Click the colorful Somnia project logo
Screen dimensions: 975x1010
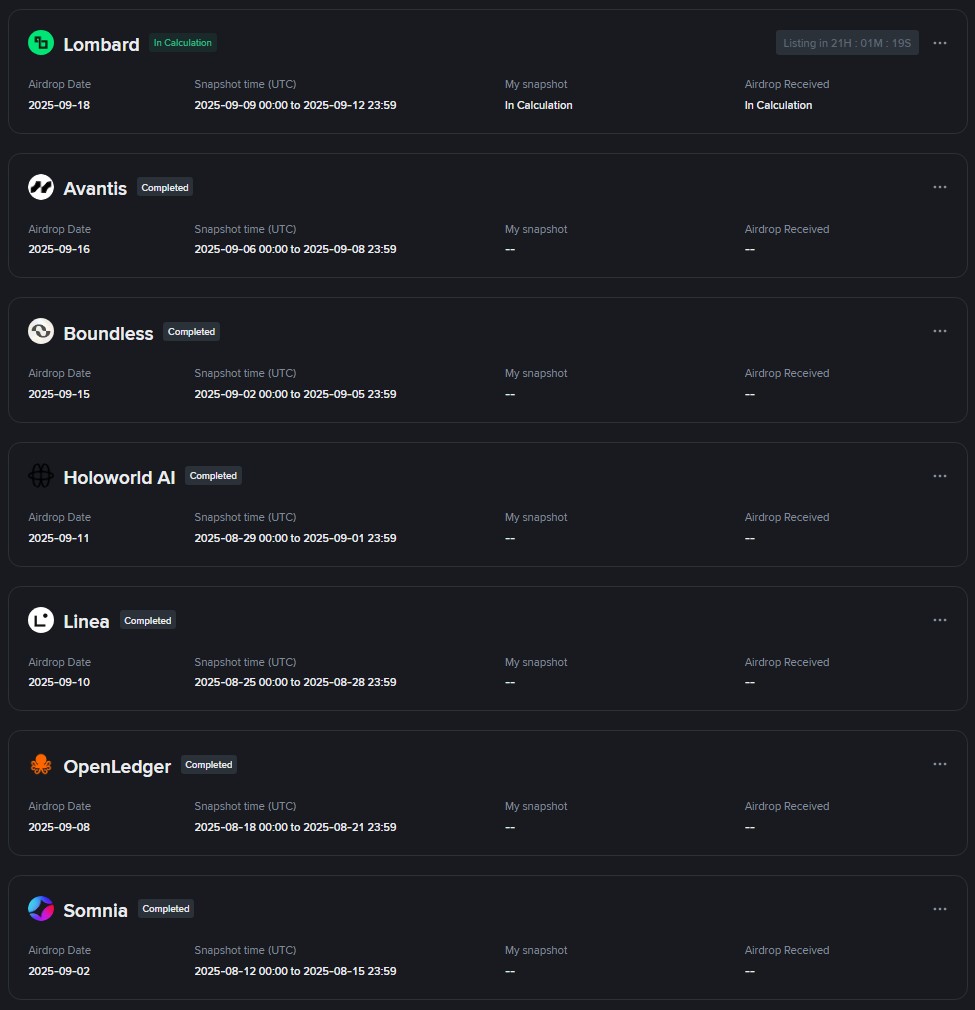click(x=41, y=909)
